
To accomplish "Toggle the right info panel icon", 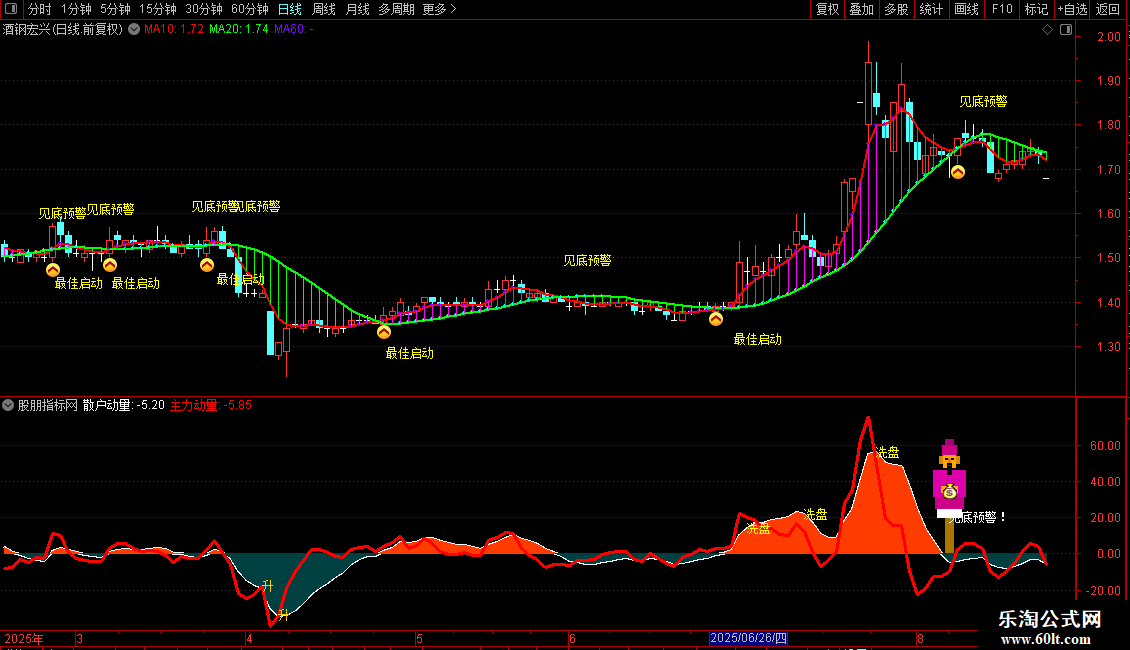I will [x=1066, y=30].
